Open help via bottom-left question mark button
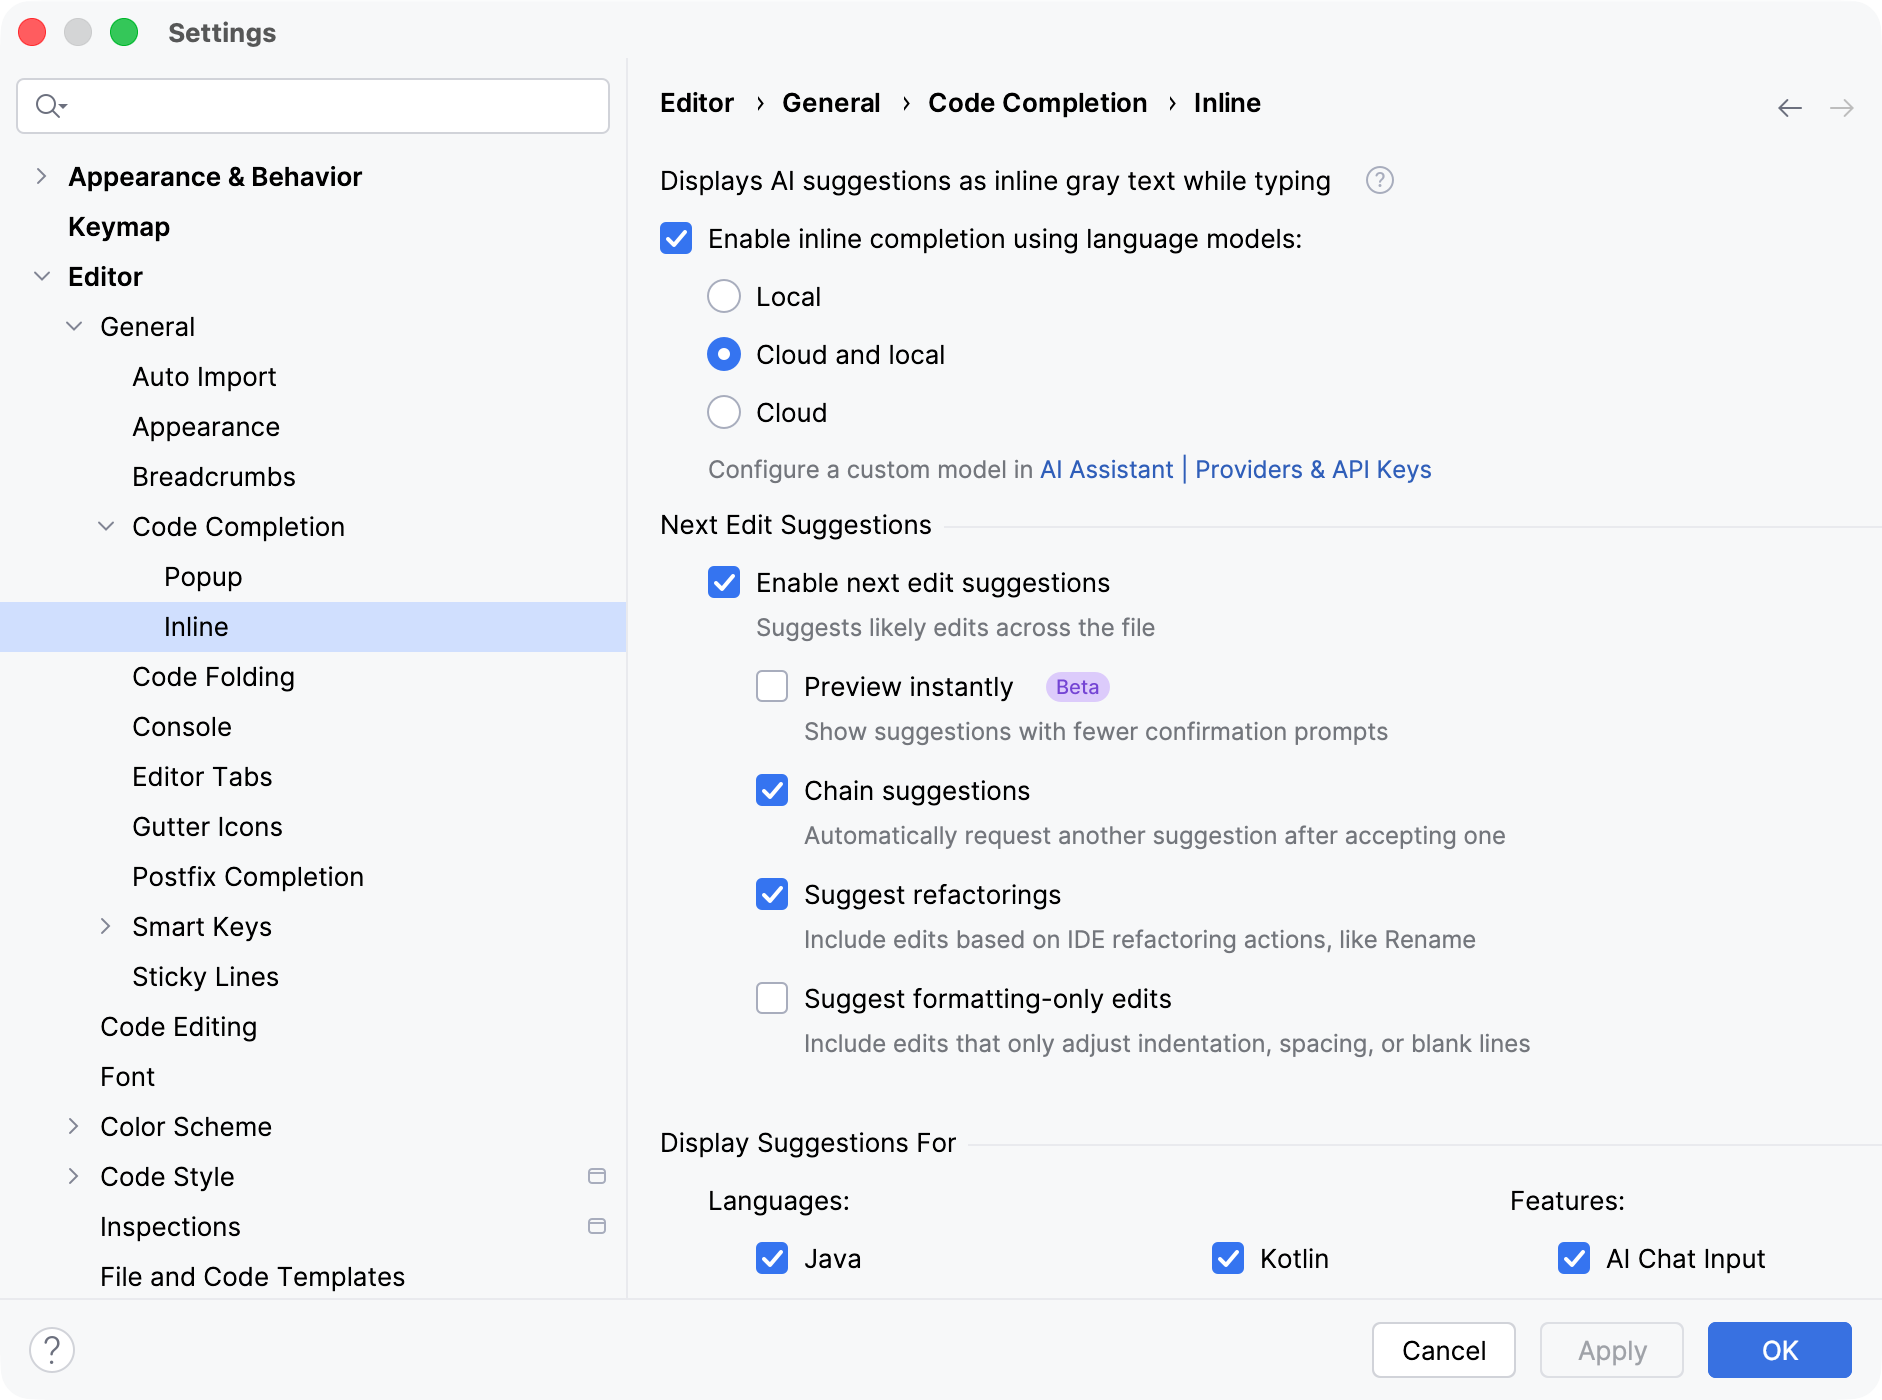 (x=52, y=1350)
